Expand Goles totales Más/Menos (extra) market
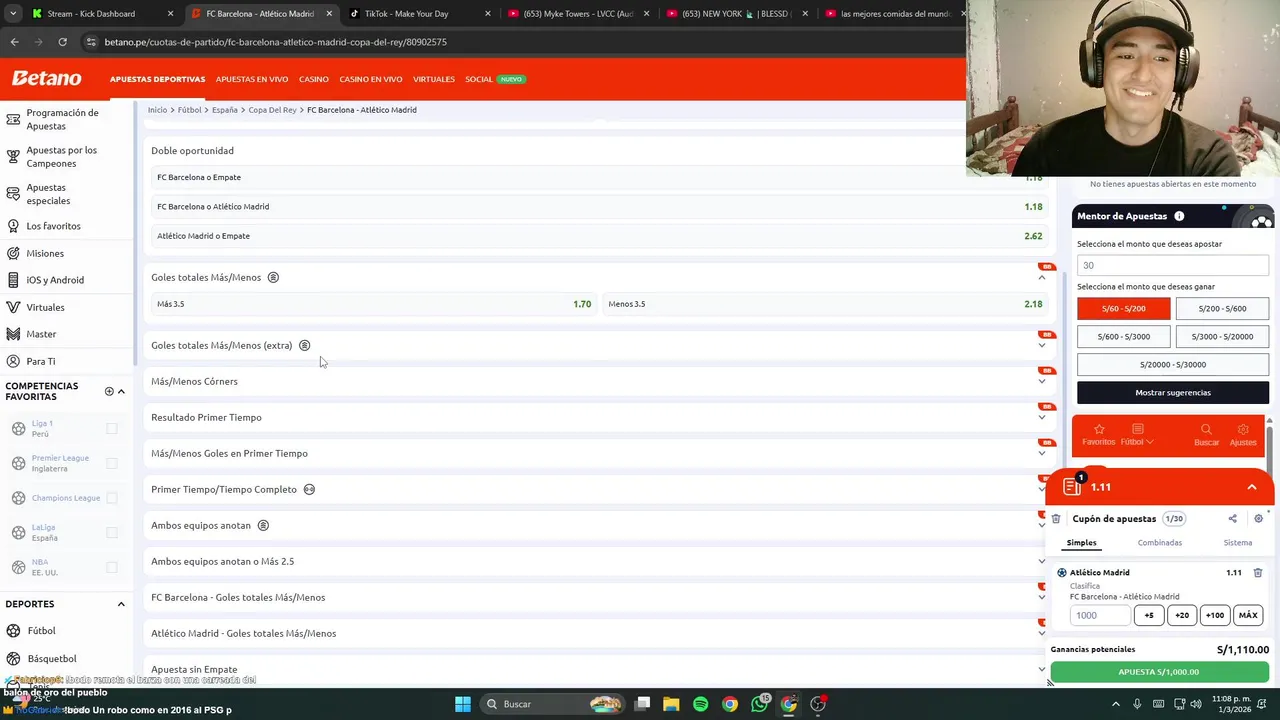Image resolution: width=1280 pixels, height=720 pixels. tap(1041, 345)
